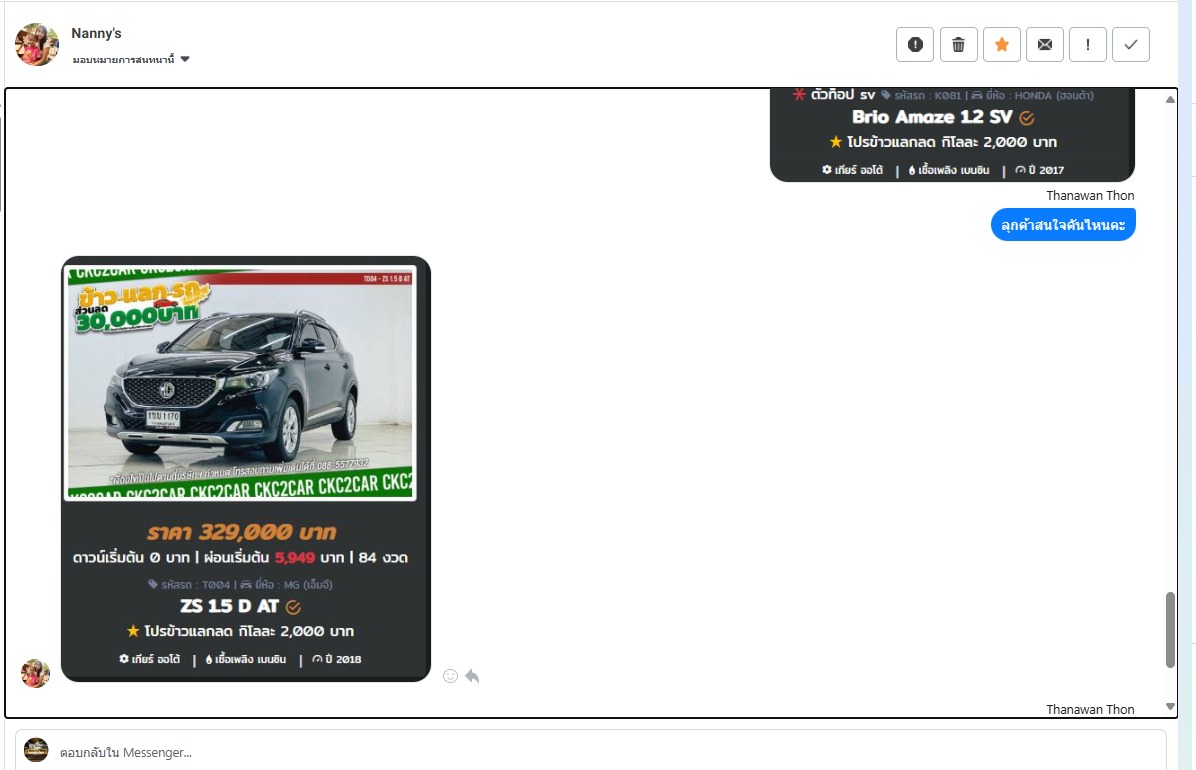Mark conversation as spam with octagon icon
1196x770 pixels.
click(x=914, y=44)
